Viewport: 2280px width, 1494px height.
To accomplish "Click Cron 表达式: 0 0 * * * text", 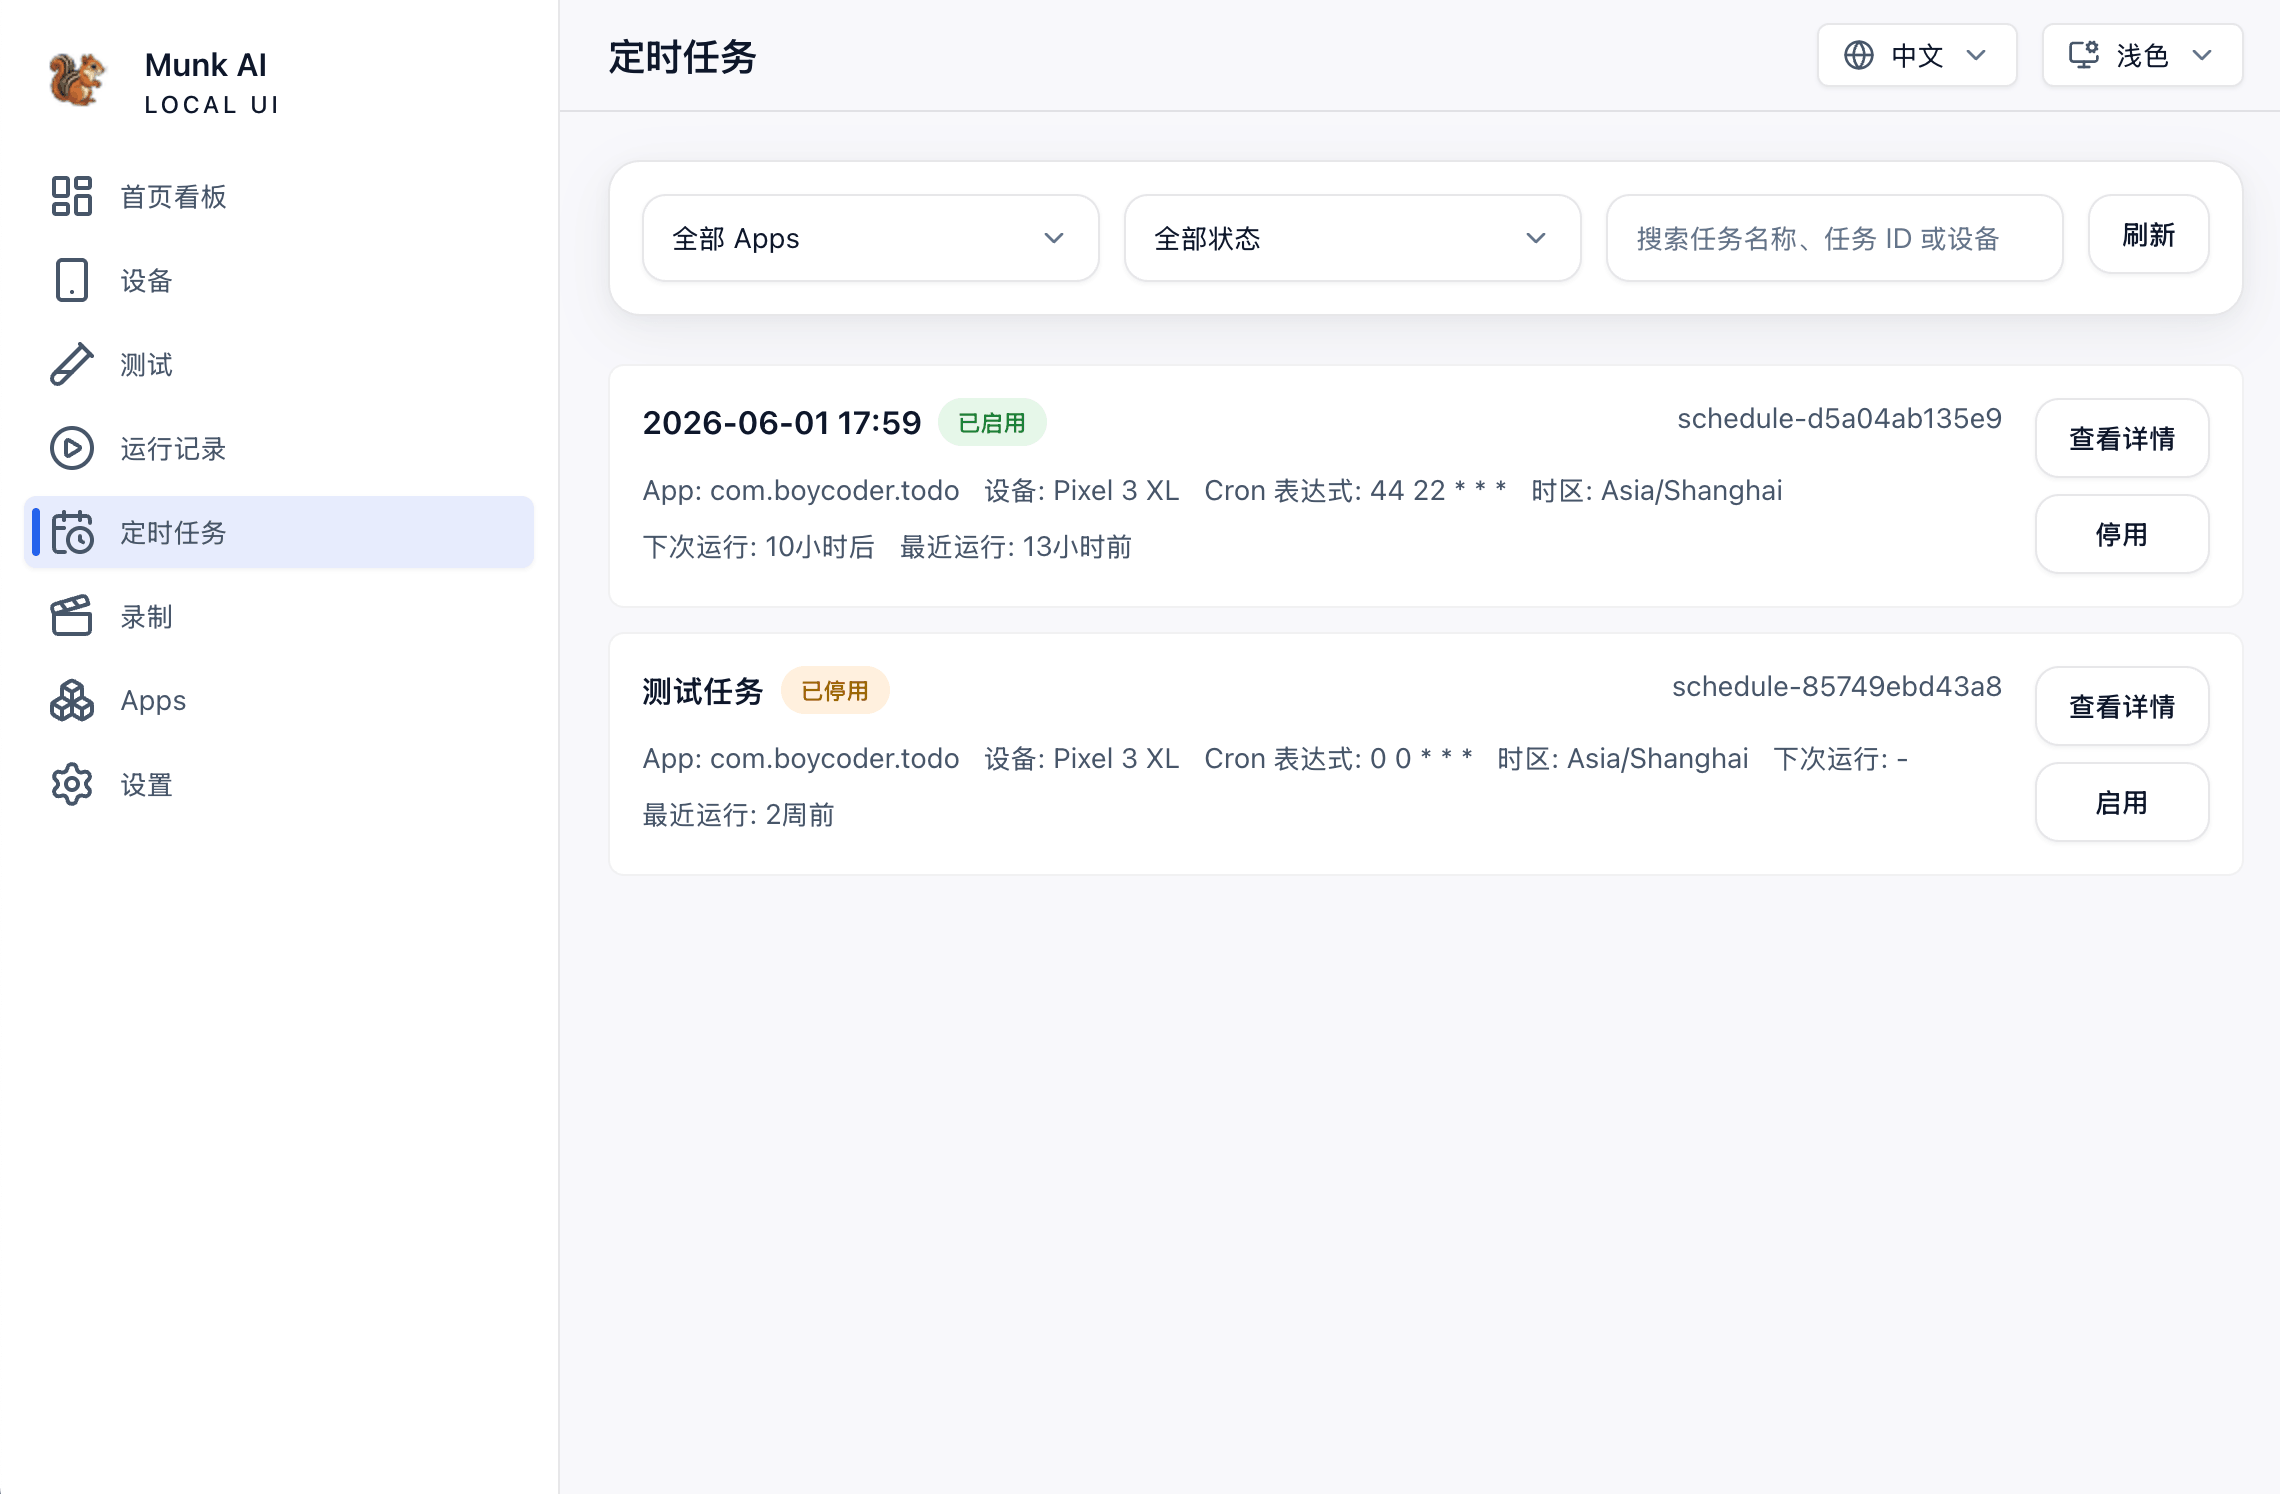I will 1338,759.
